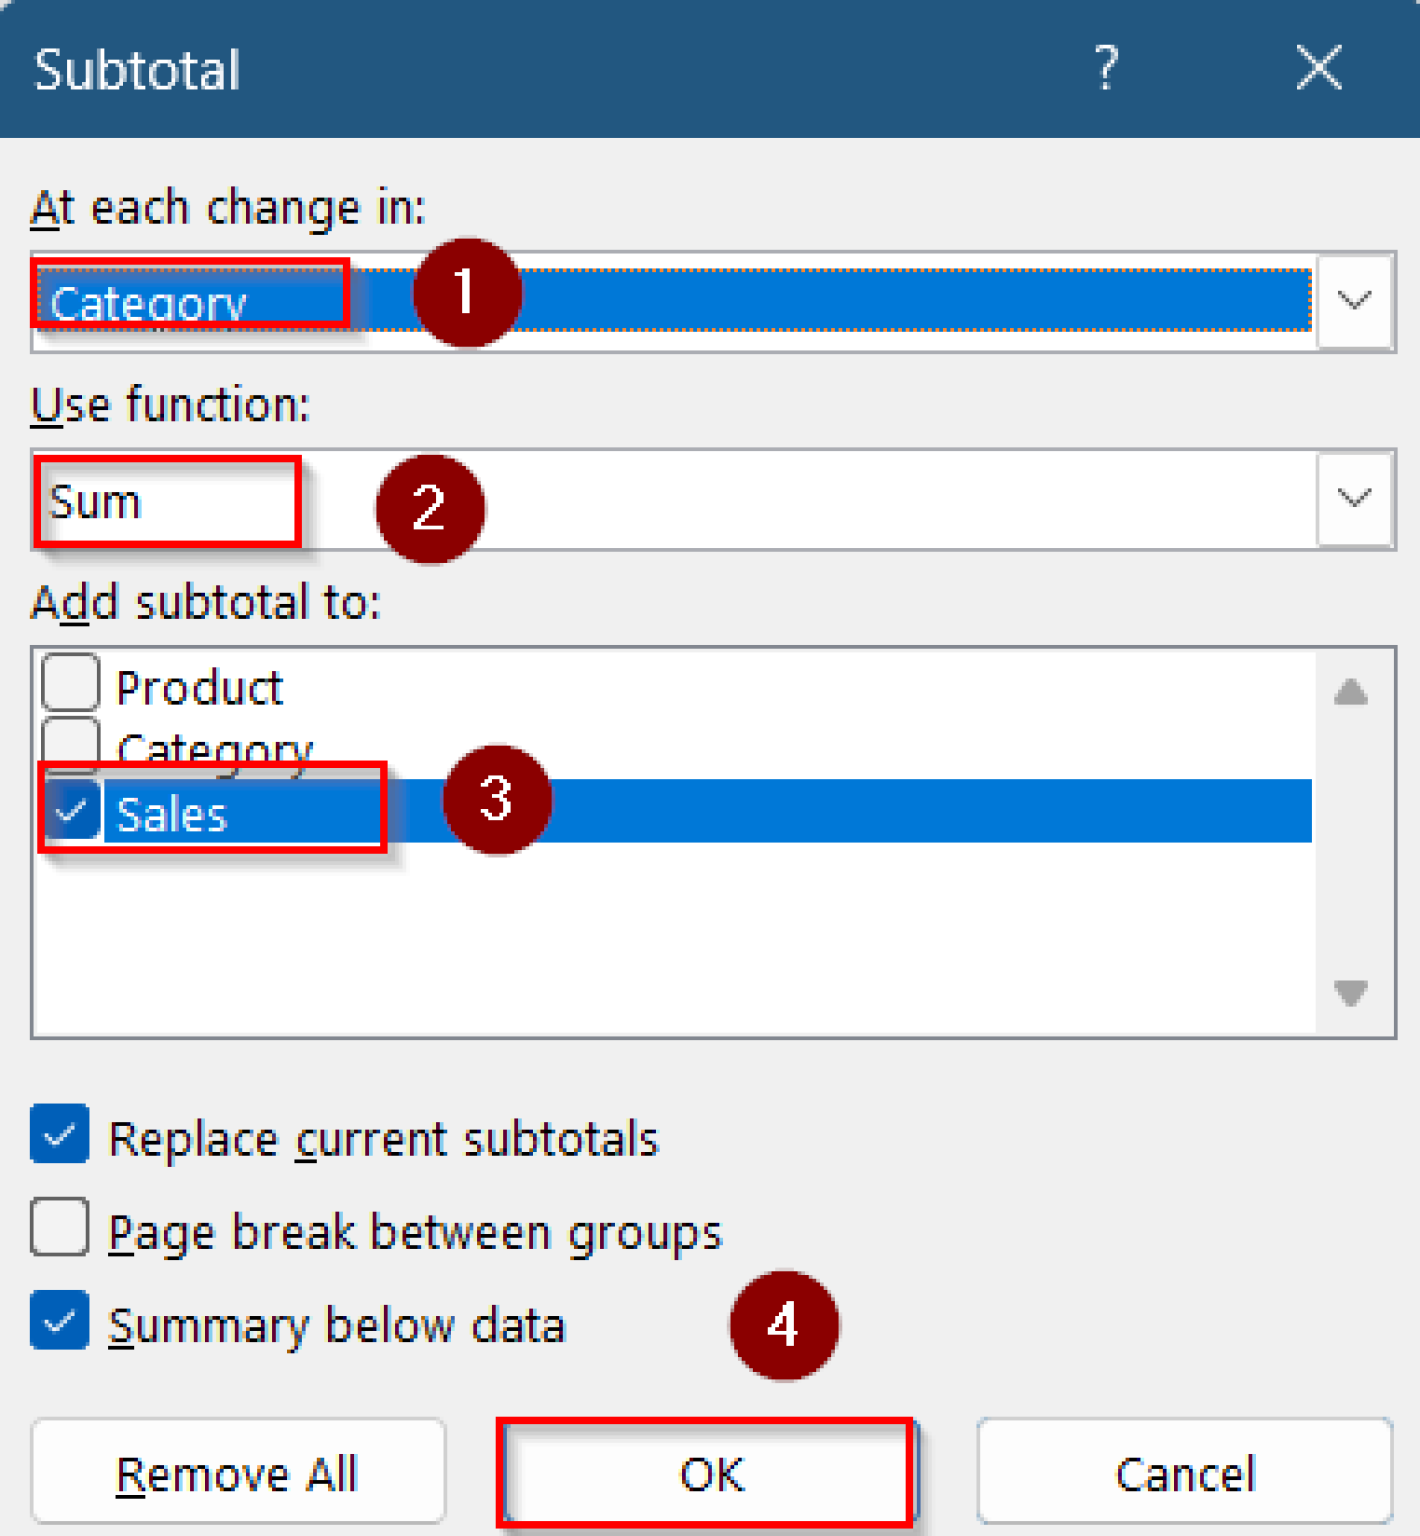The height and width of the screenshot is (1536, 1420).
Task: Disable Replace current subtotals
Action: pos(58,1135)
